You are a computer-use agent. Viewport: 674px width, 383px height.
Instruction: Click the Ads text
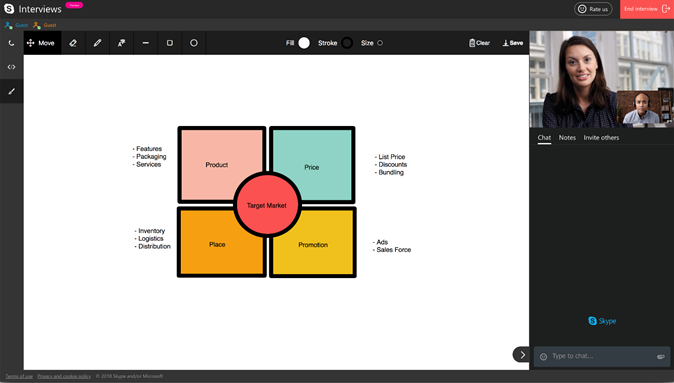click(x=380, y=242)
